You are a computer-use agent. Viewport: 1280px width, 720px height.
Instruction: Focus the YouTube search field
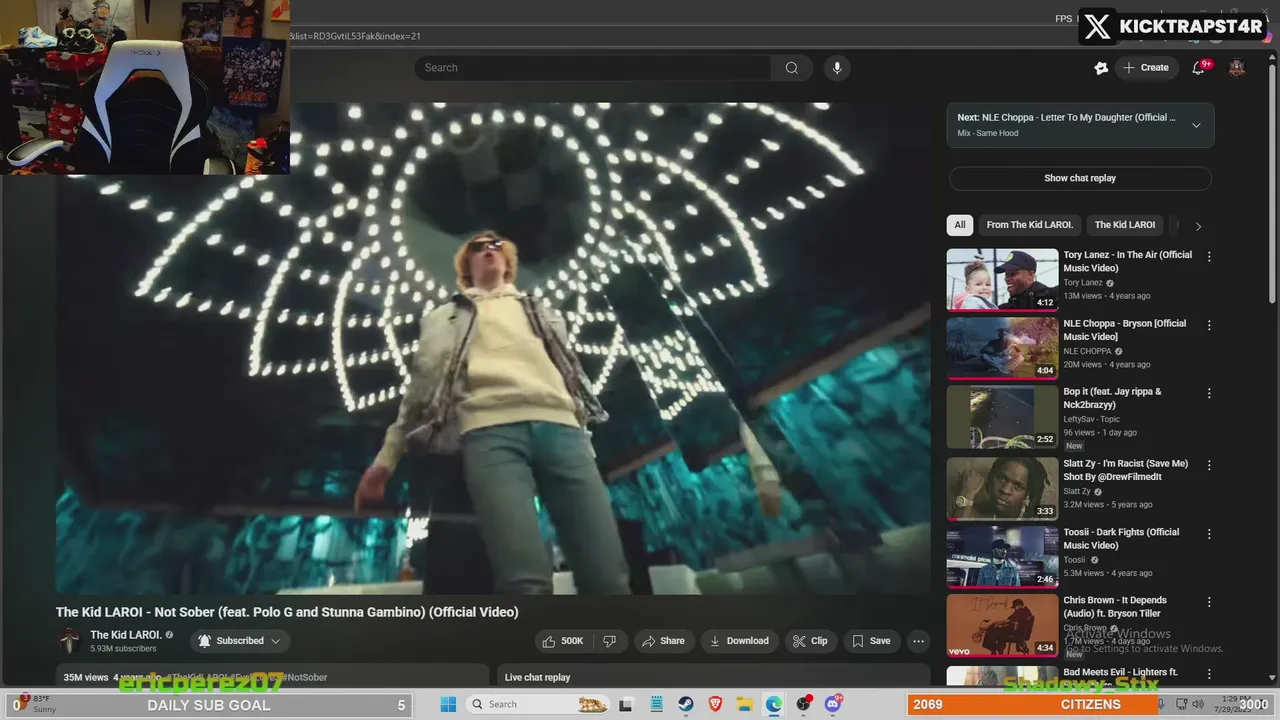click(x=592, y=68)
